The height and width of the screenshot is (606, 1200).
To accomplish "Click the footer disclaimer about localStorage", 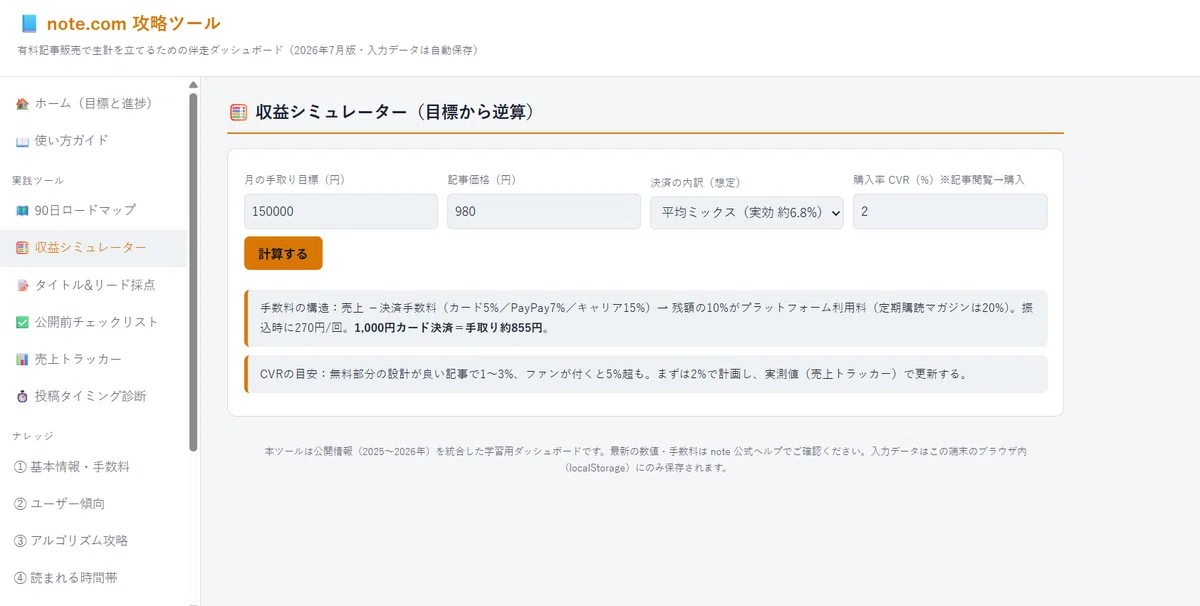I will pyautogui.click(x=645, y=459).
